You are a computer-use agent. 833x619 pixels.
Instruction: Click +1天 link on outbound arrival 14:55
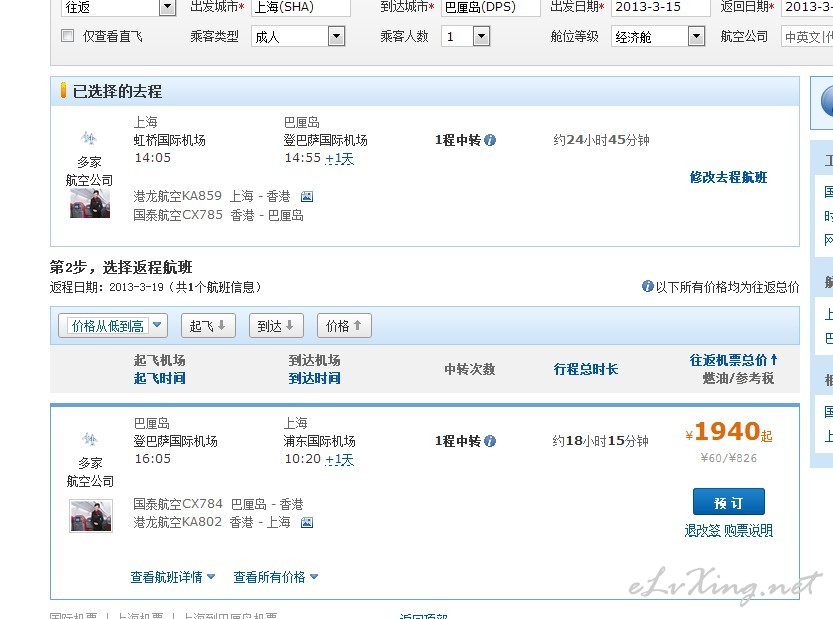[339, 159]
